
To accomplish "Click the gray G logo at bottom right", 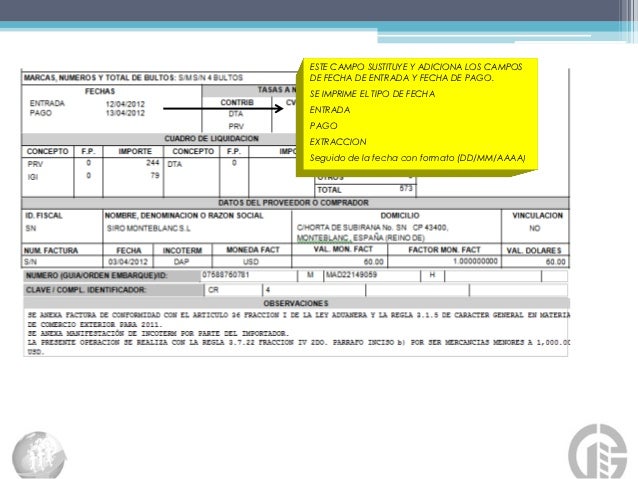I will pyautogui.click(x=598, y=452).
